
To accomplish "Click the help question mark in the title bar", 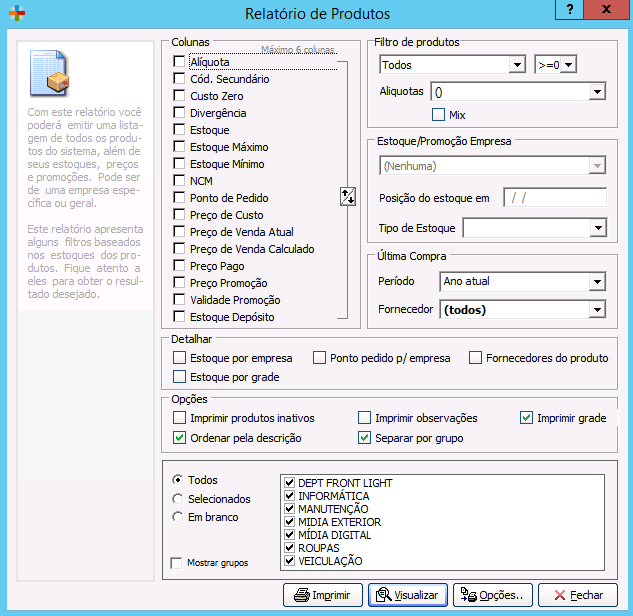I will click(x=569, y=13).
